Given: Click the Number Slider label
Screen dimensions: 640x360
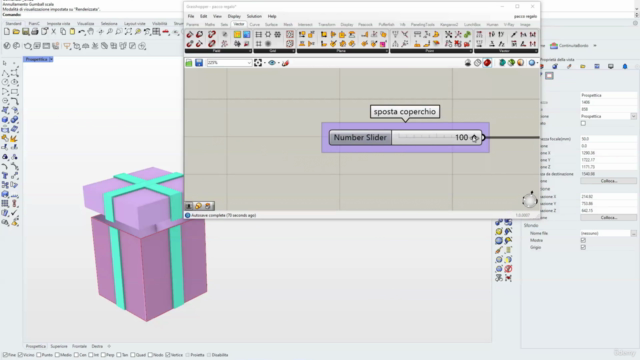Looking at the screenshot, I should point(360,138).
